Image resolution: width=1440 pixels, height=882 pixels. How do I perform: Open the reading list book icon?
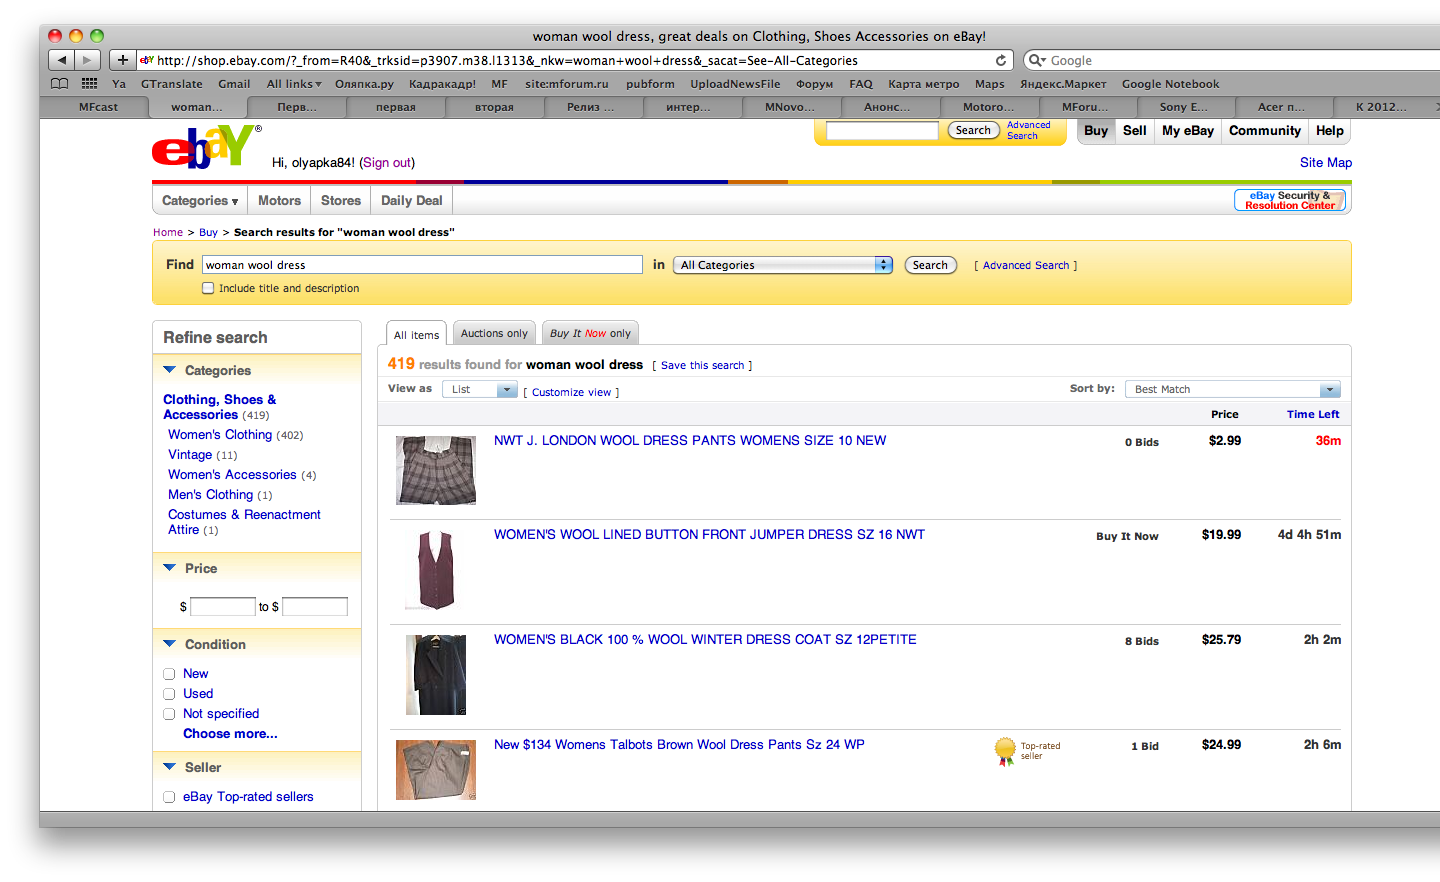click(60, 84)
